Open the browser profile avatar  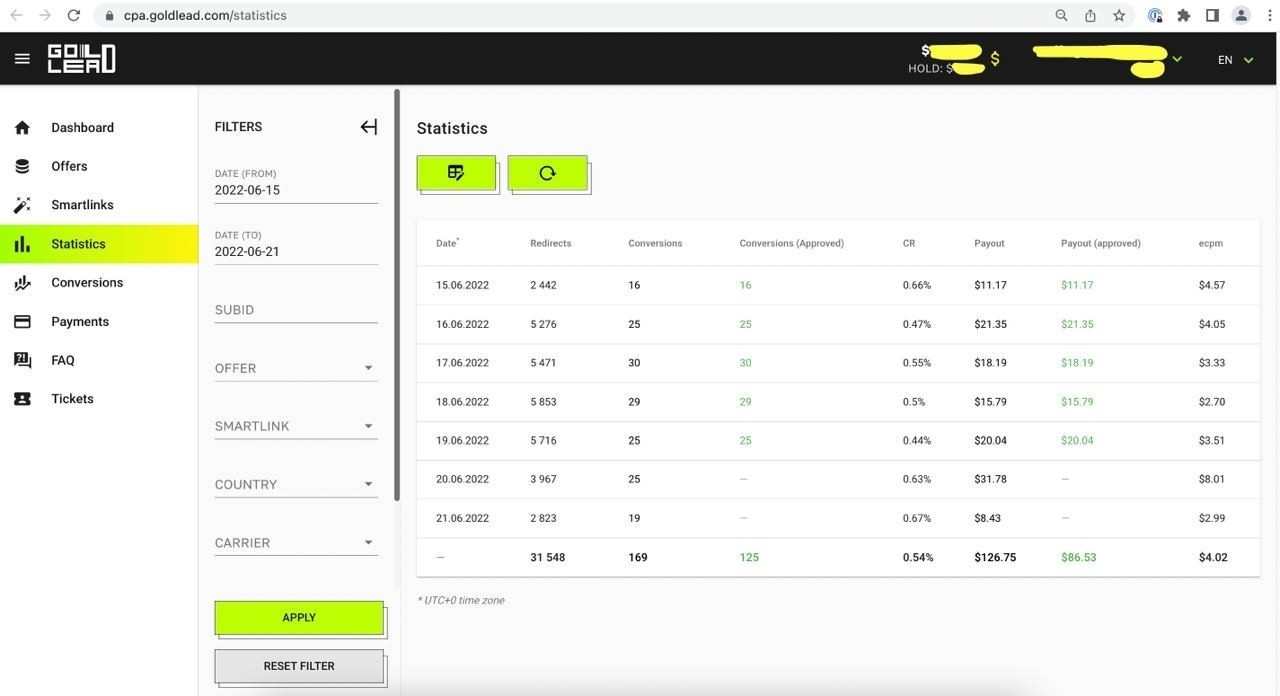point(1241,15)
